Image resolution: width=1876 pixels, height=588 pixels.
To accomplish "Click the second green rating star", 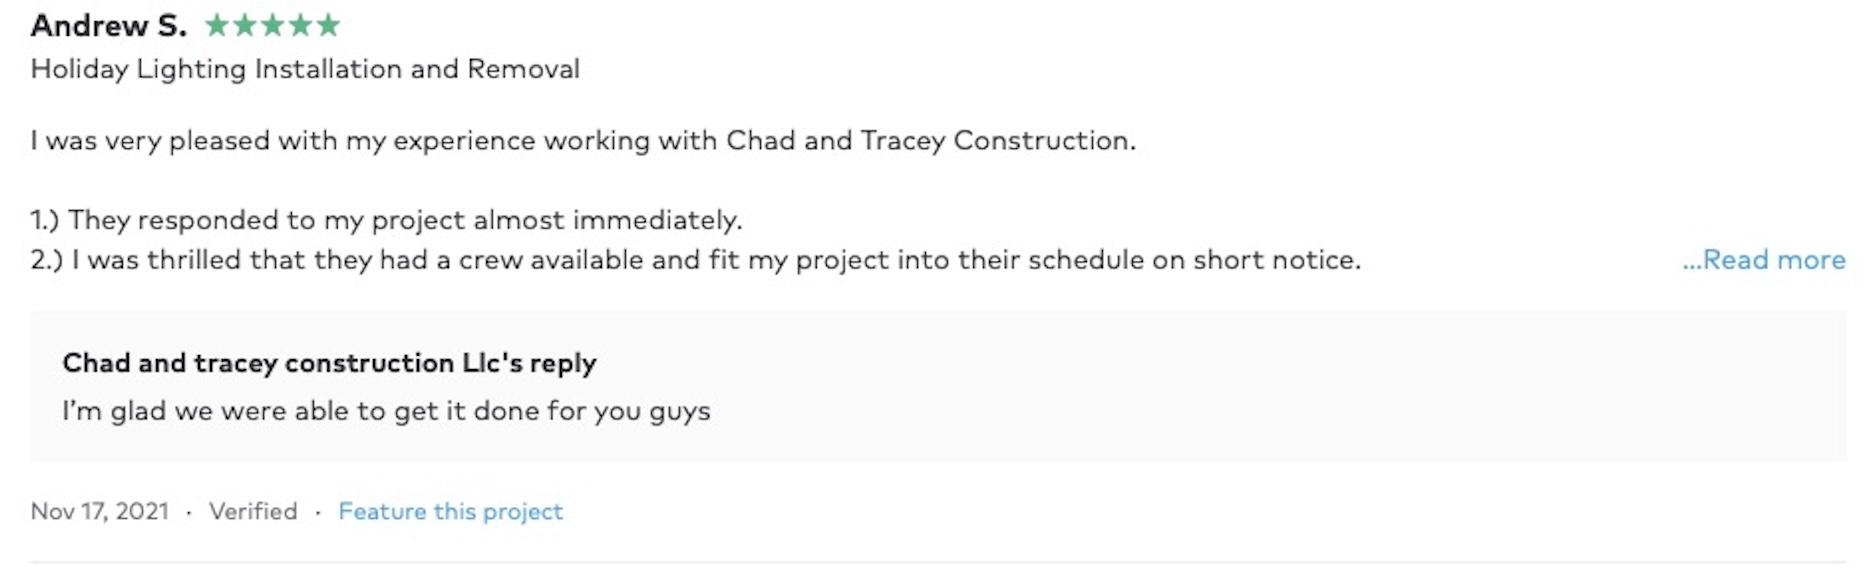I will click(245, 26).
